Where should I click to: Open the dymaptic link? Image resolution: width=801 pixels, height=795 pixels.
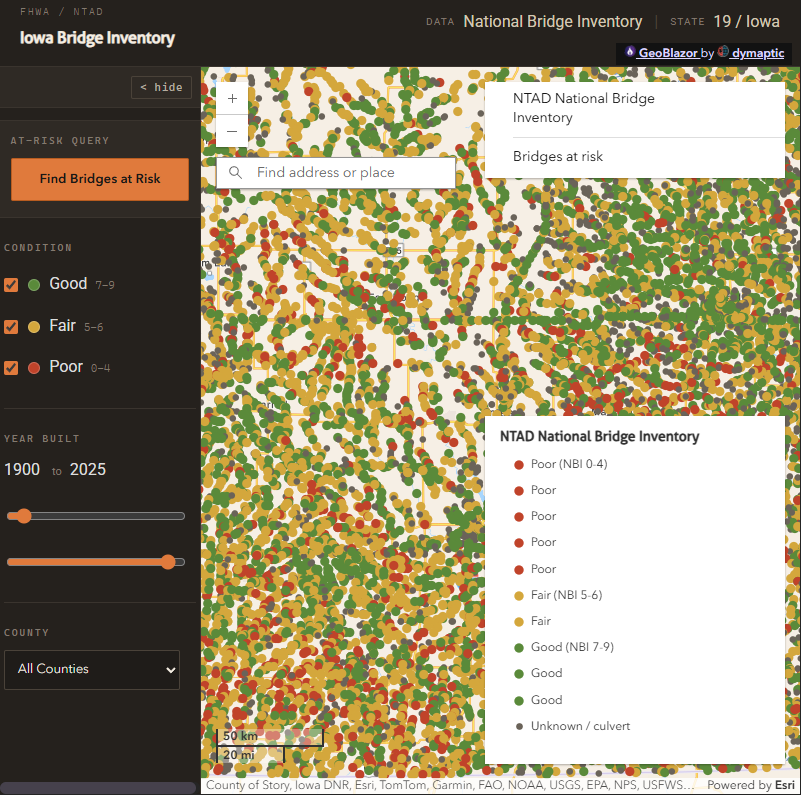tap(758, 53)
